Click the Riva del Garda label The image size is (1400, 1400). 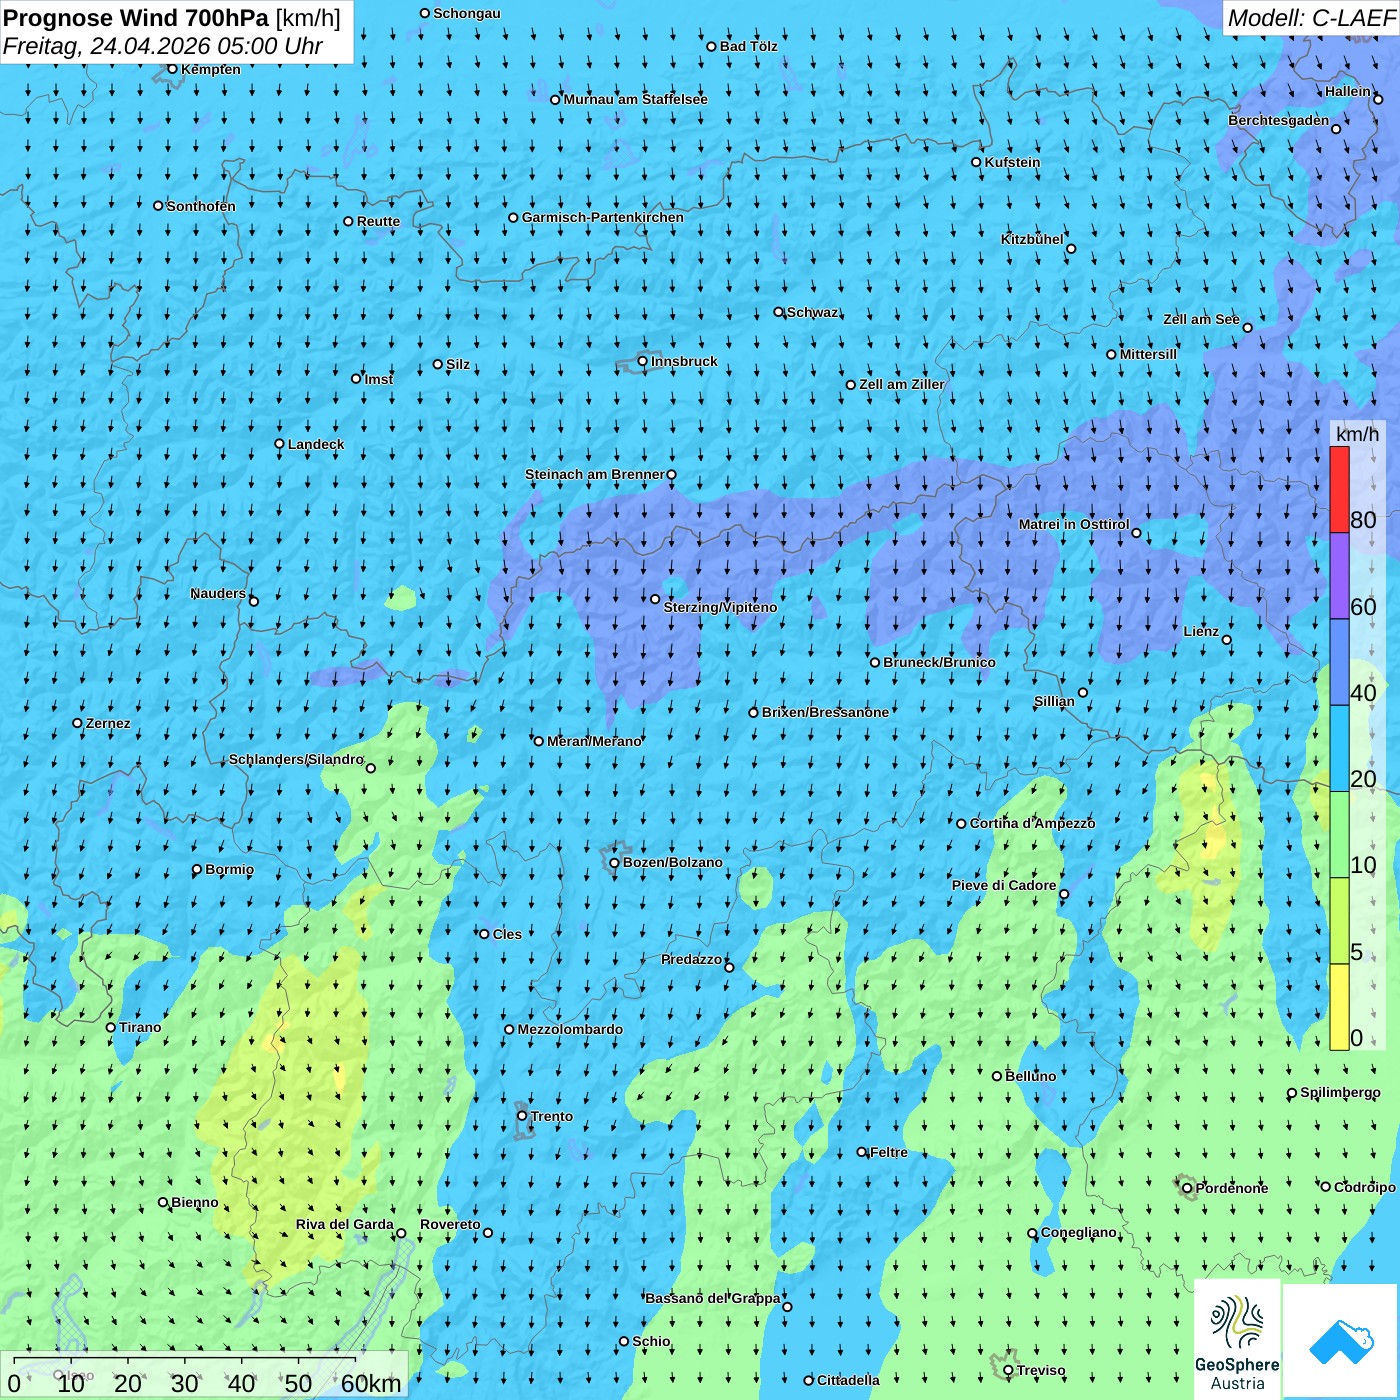345,1224
